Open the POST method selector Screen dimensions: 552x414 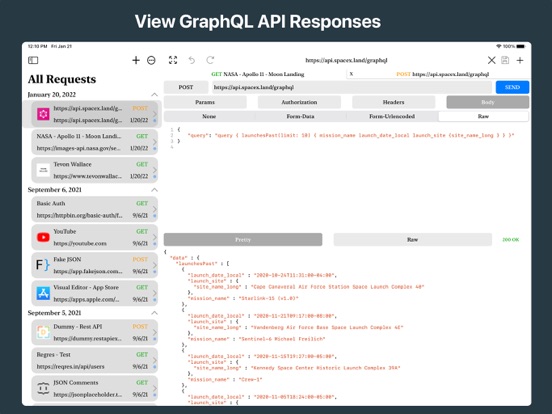[x=186, y=87]
